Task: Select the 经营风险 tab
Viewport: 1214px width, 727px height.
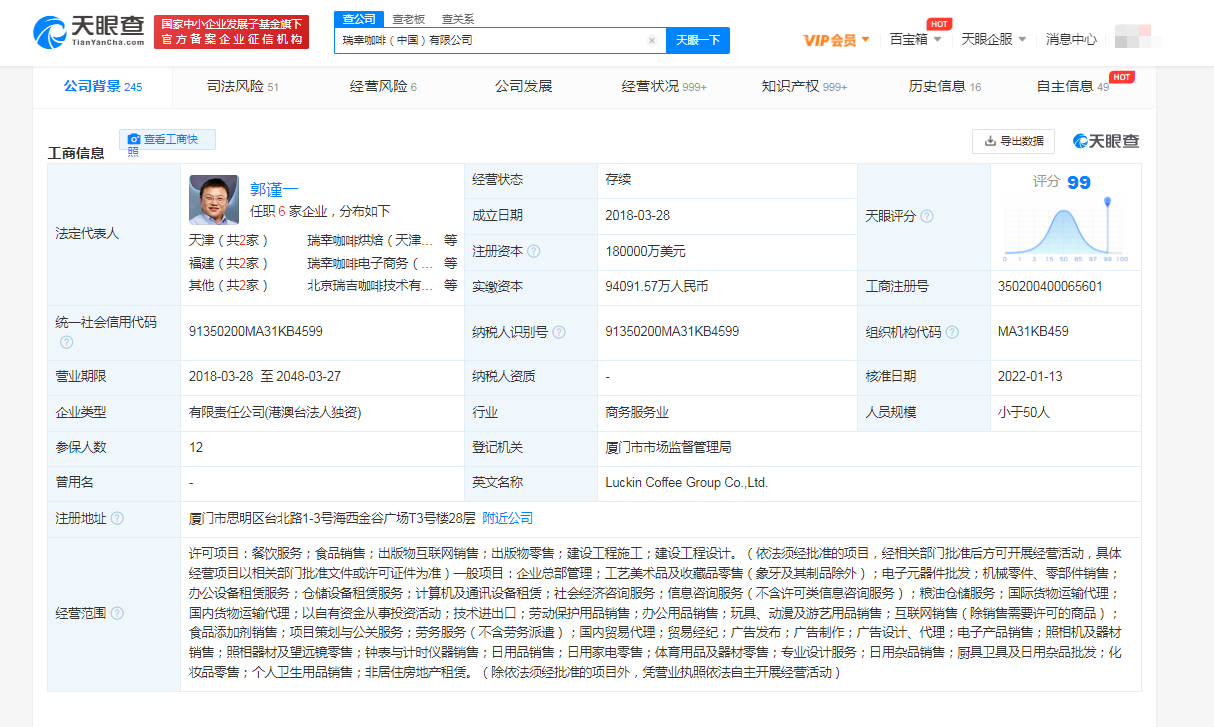Action: pos(383,87)
